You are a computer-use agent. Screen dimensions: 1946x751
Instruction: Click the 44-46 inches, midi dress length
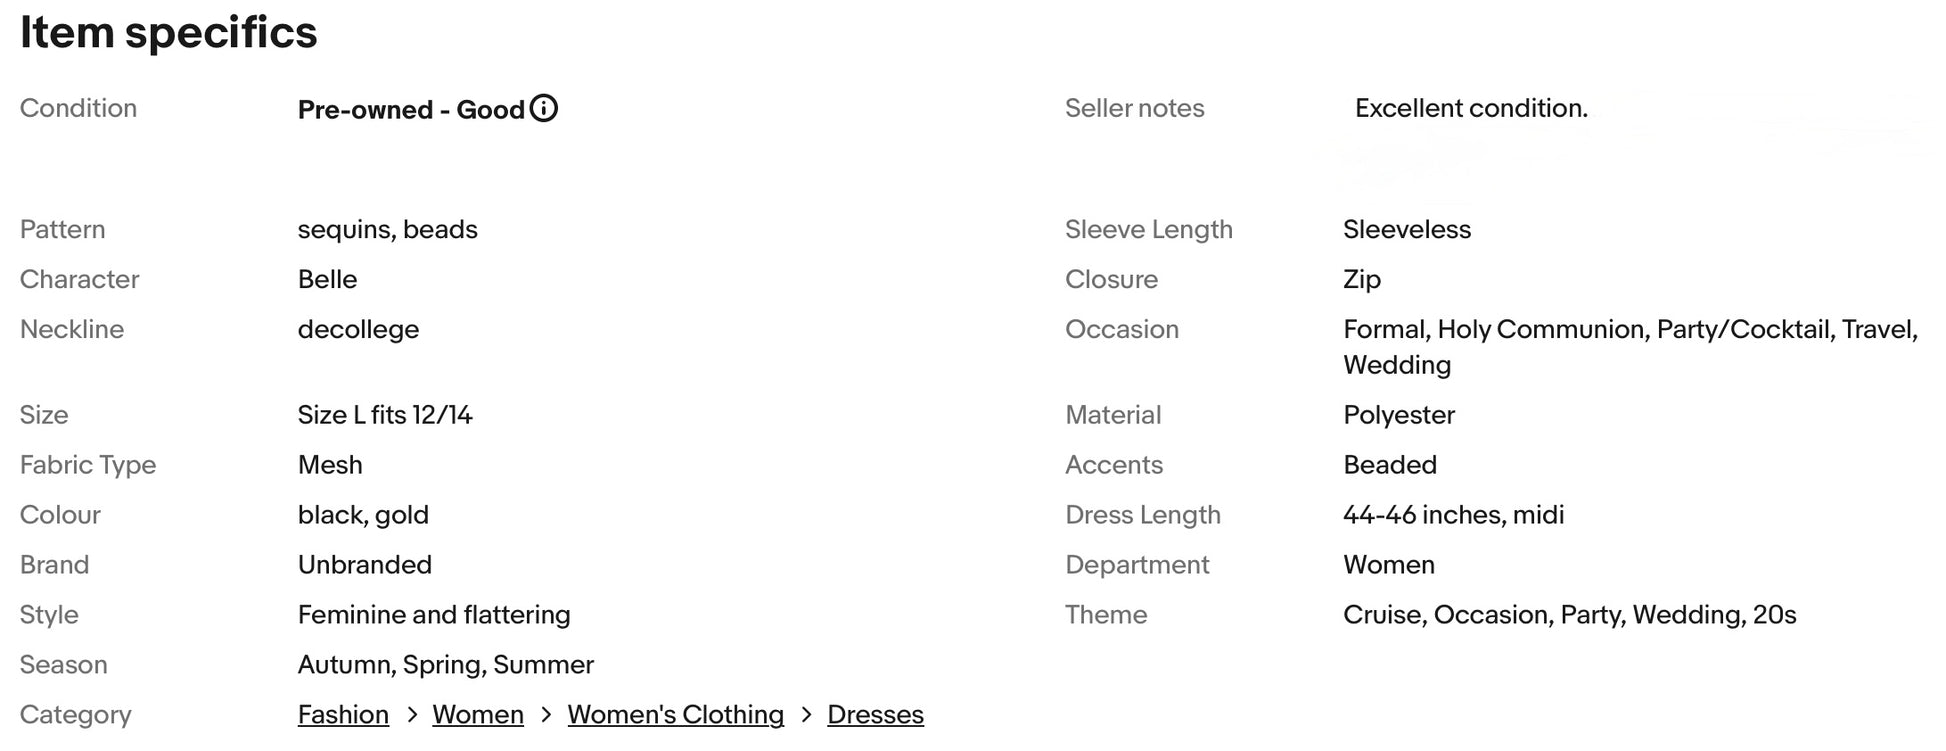(1453, 515)
